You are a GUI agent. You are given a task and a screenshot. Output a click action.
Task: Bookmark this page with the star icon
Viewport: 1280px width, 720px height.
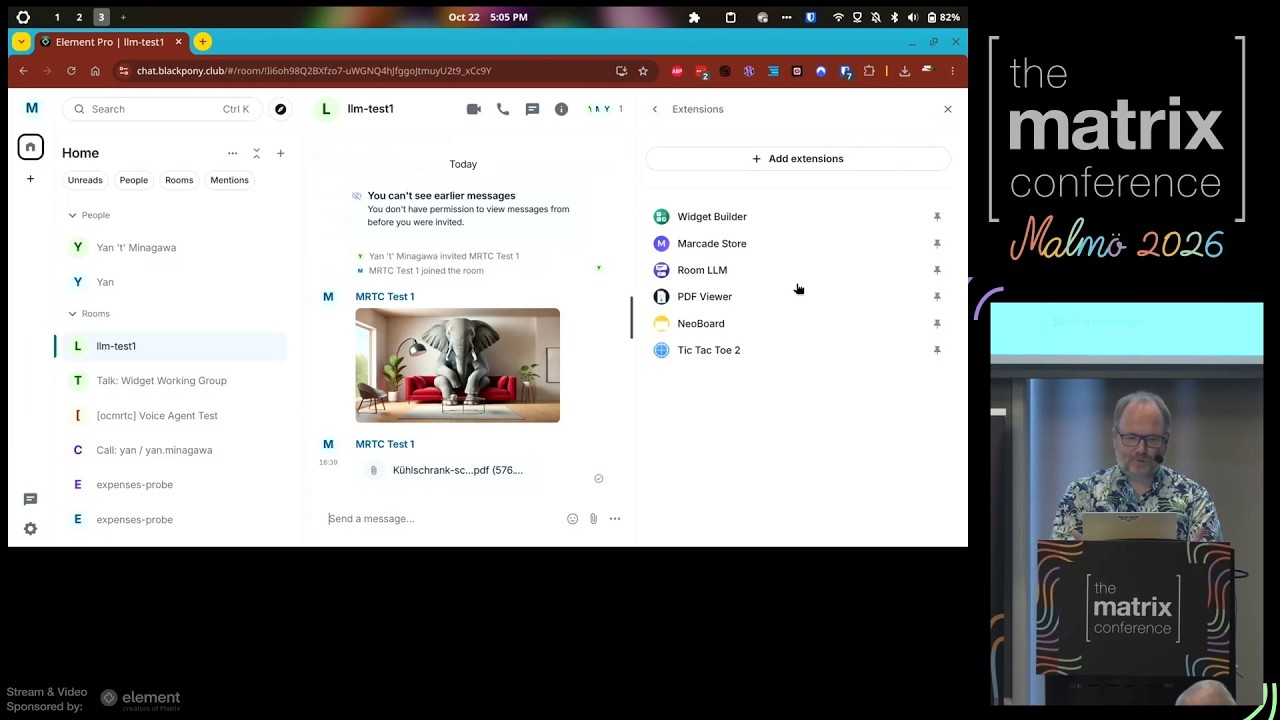click(x=643, y=71)
